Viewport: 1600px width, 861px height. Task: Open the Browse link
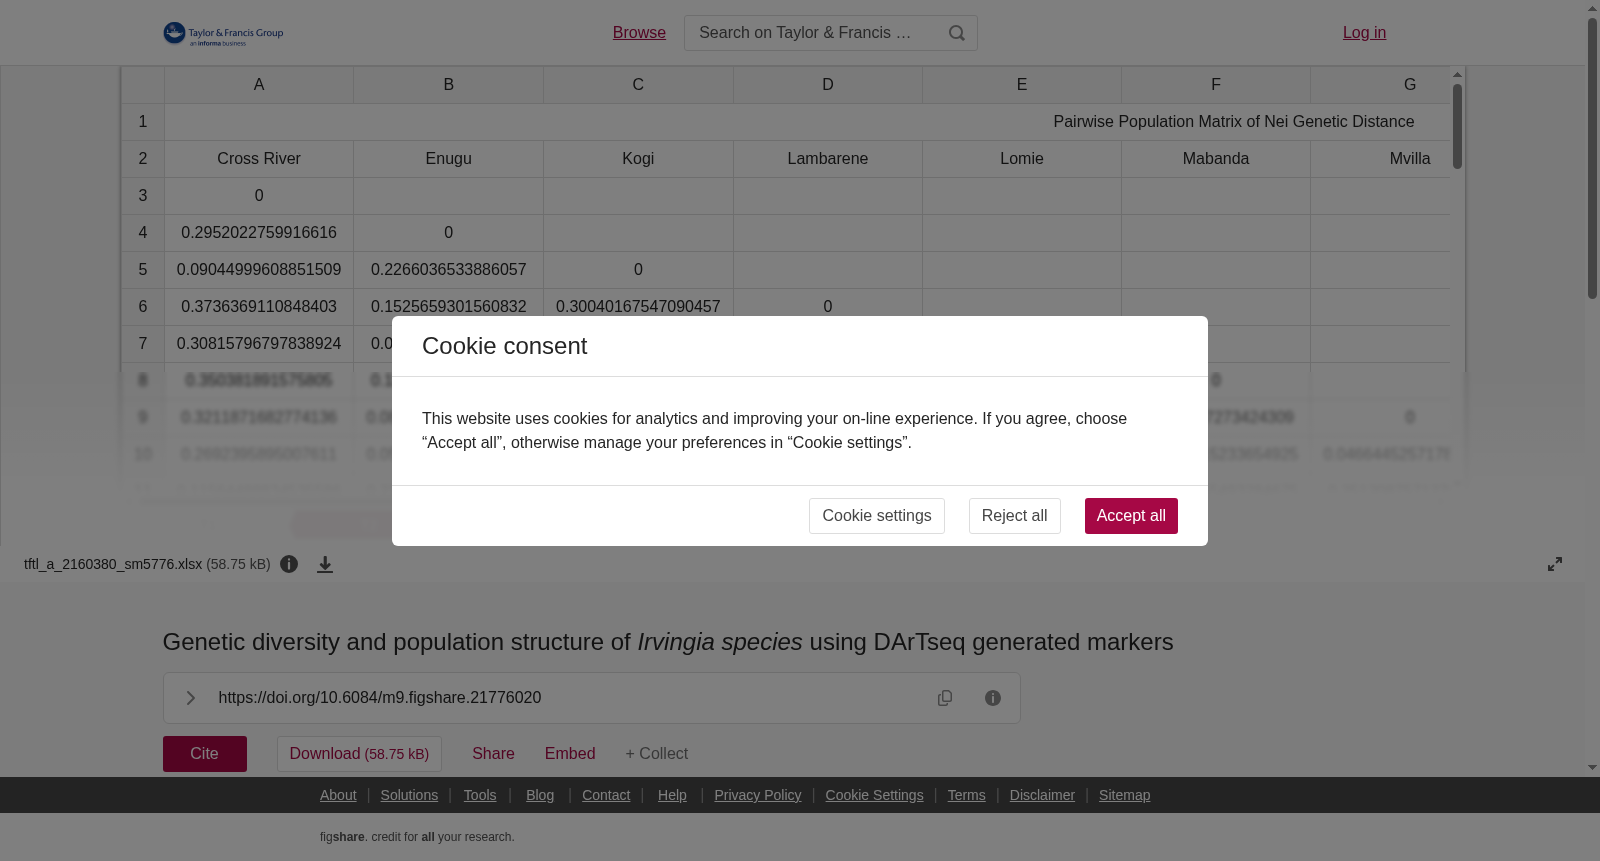tap(639, 33)
